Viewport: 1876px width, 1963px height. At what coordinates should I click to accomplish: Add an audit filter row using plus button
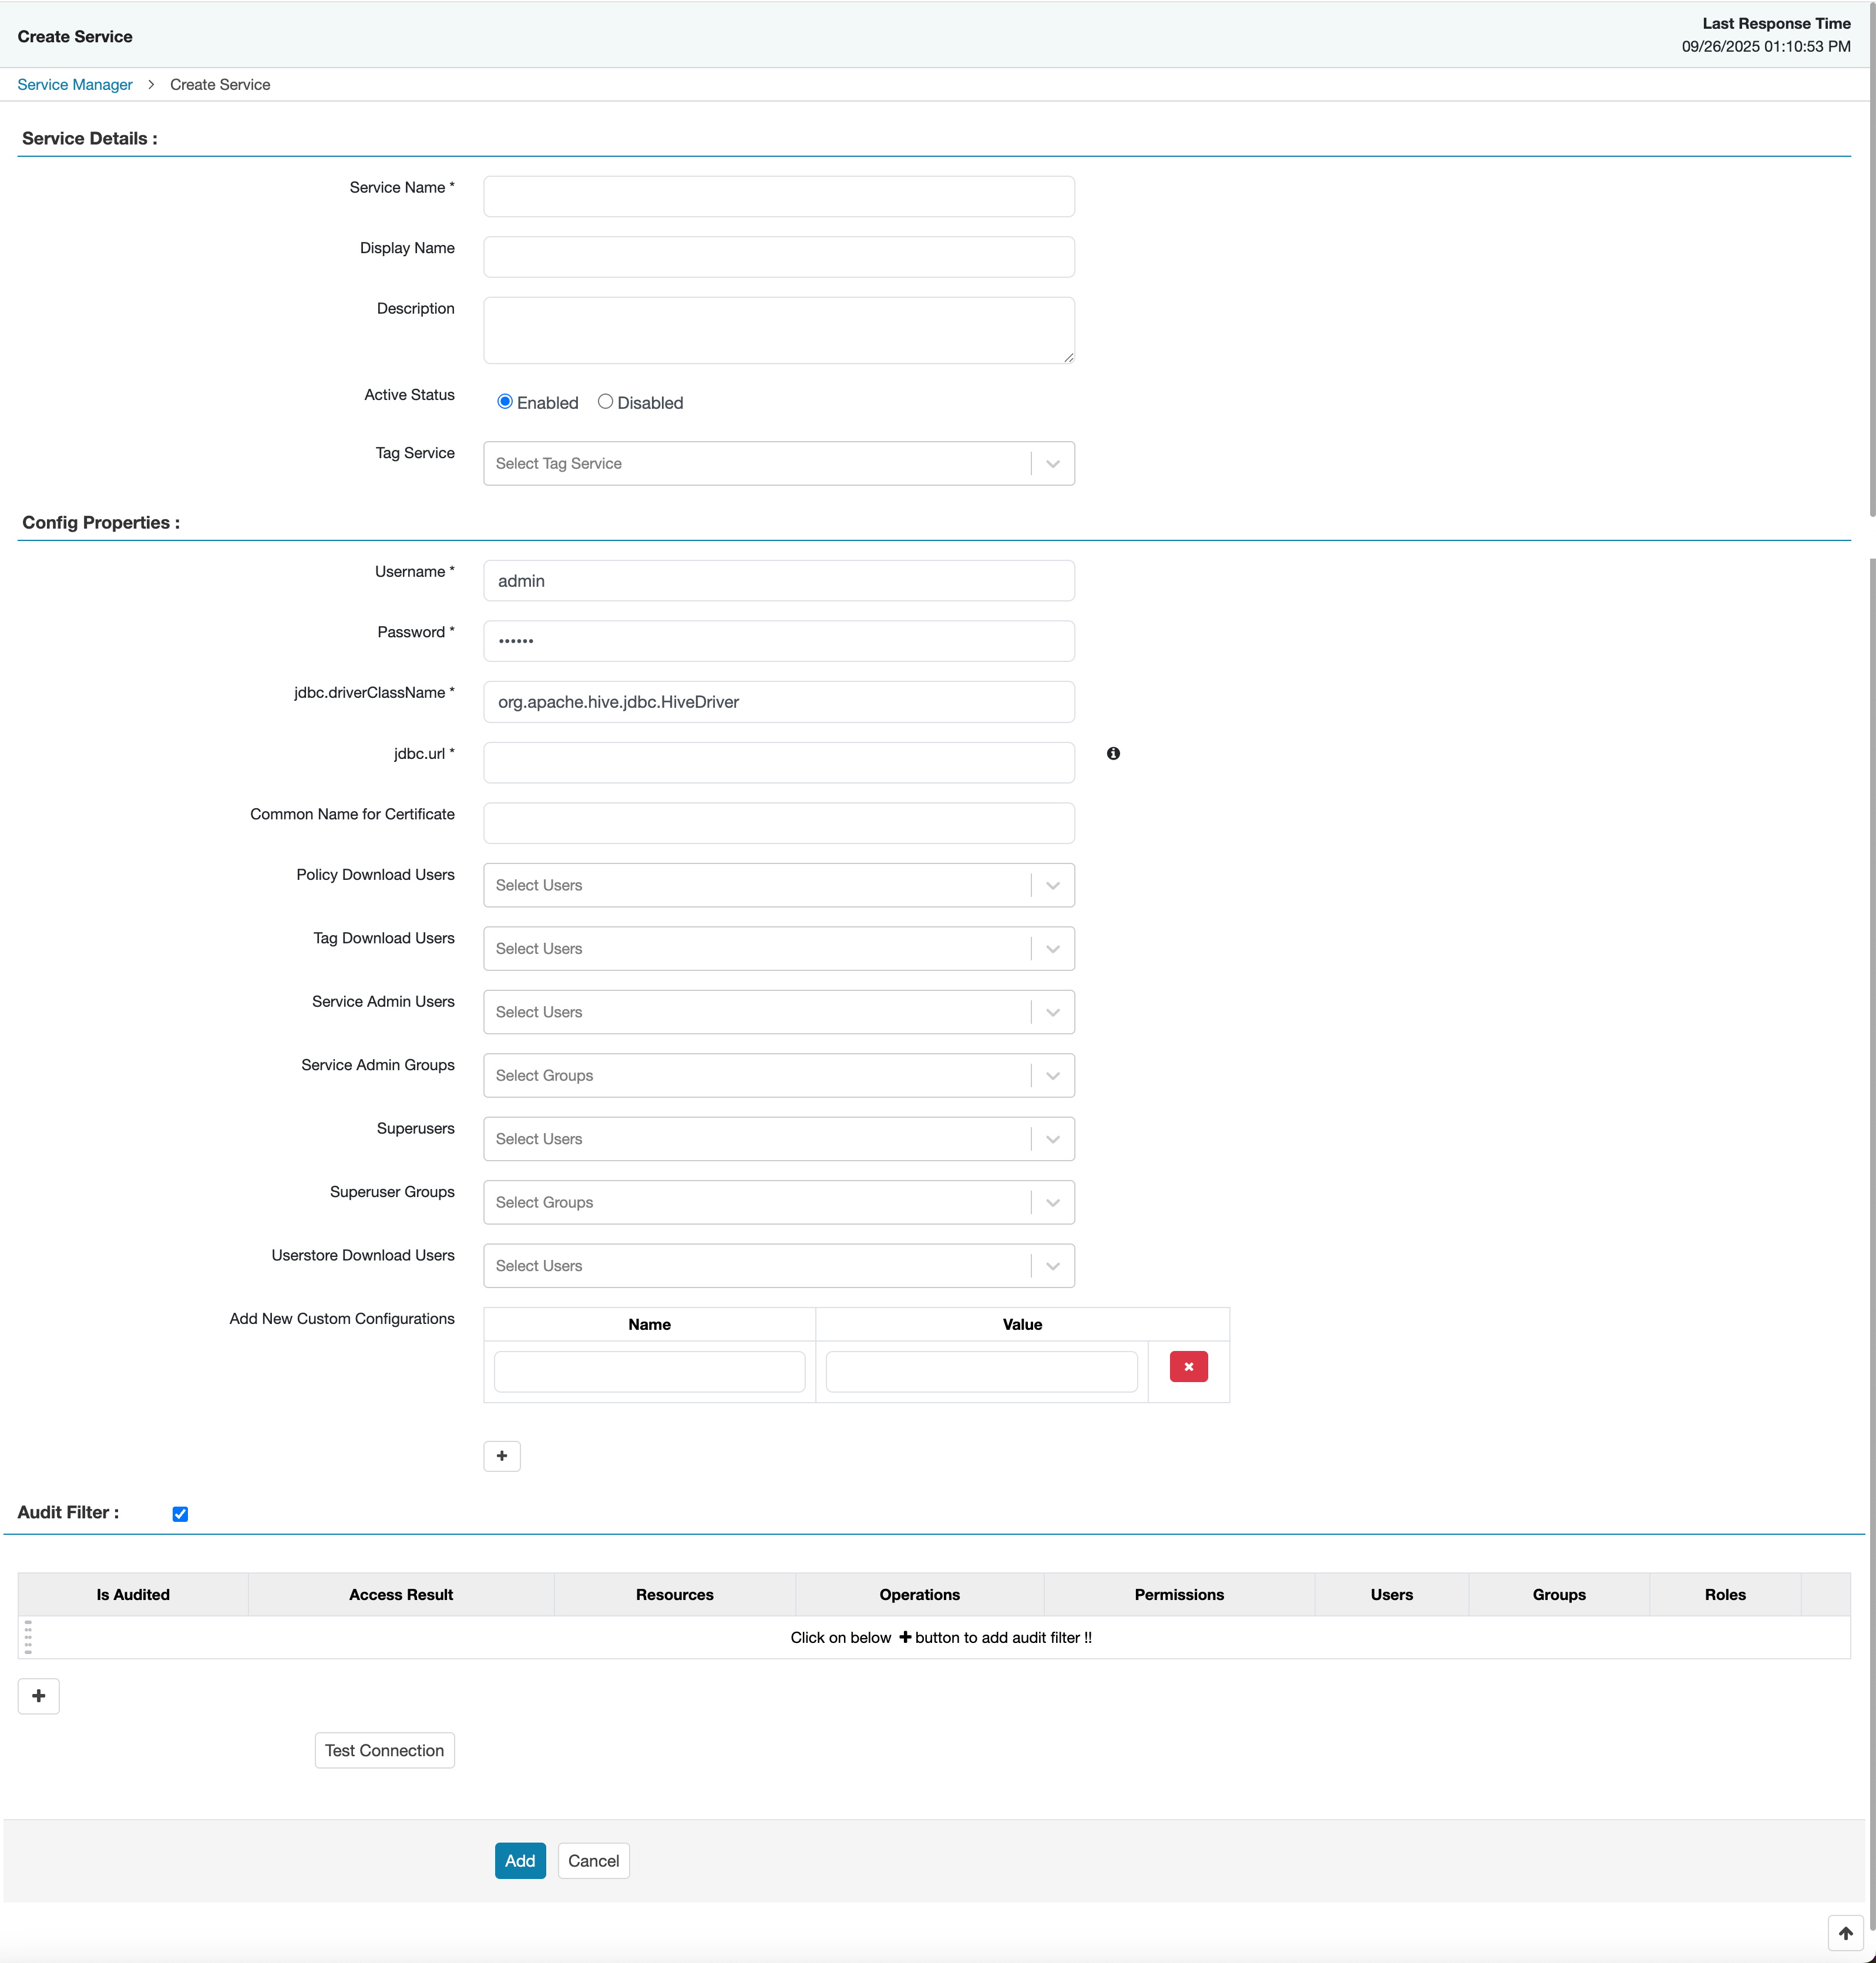39,1696
